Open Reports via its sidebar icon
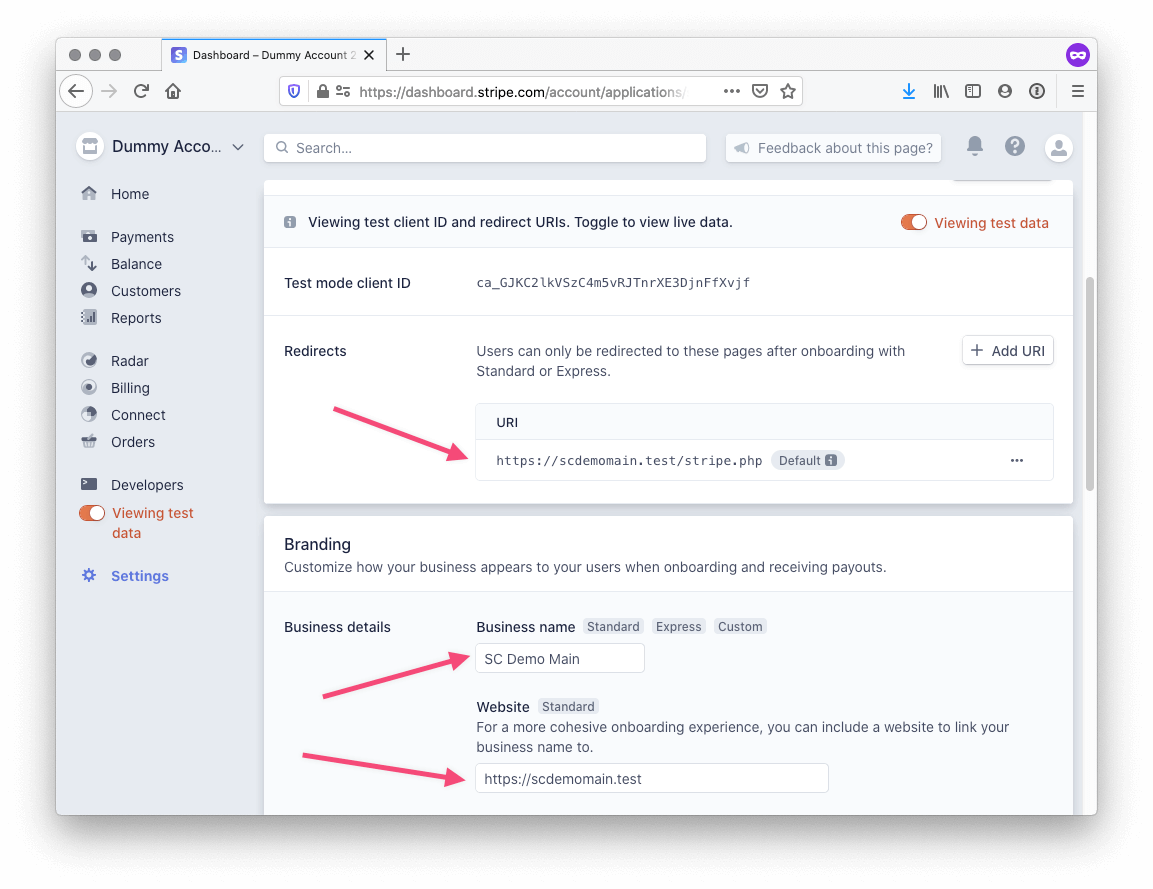 click(91, 317)
